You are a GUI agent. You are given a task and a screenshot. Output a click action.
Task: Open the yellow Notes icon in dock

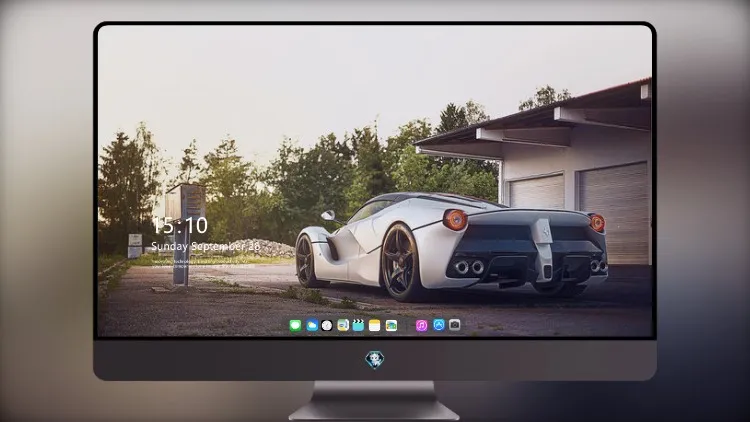pyautogui.click(x=375, y=326)
